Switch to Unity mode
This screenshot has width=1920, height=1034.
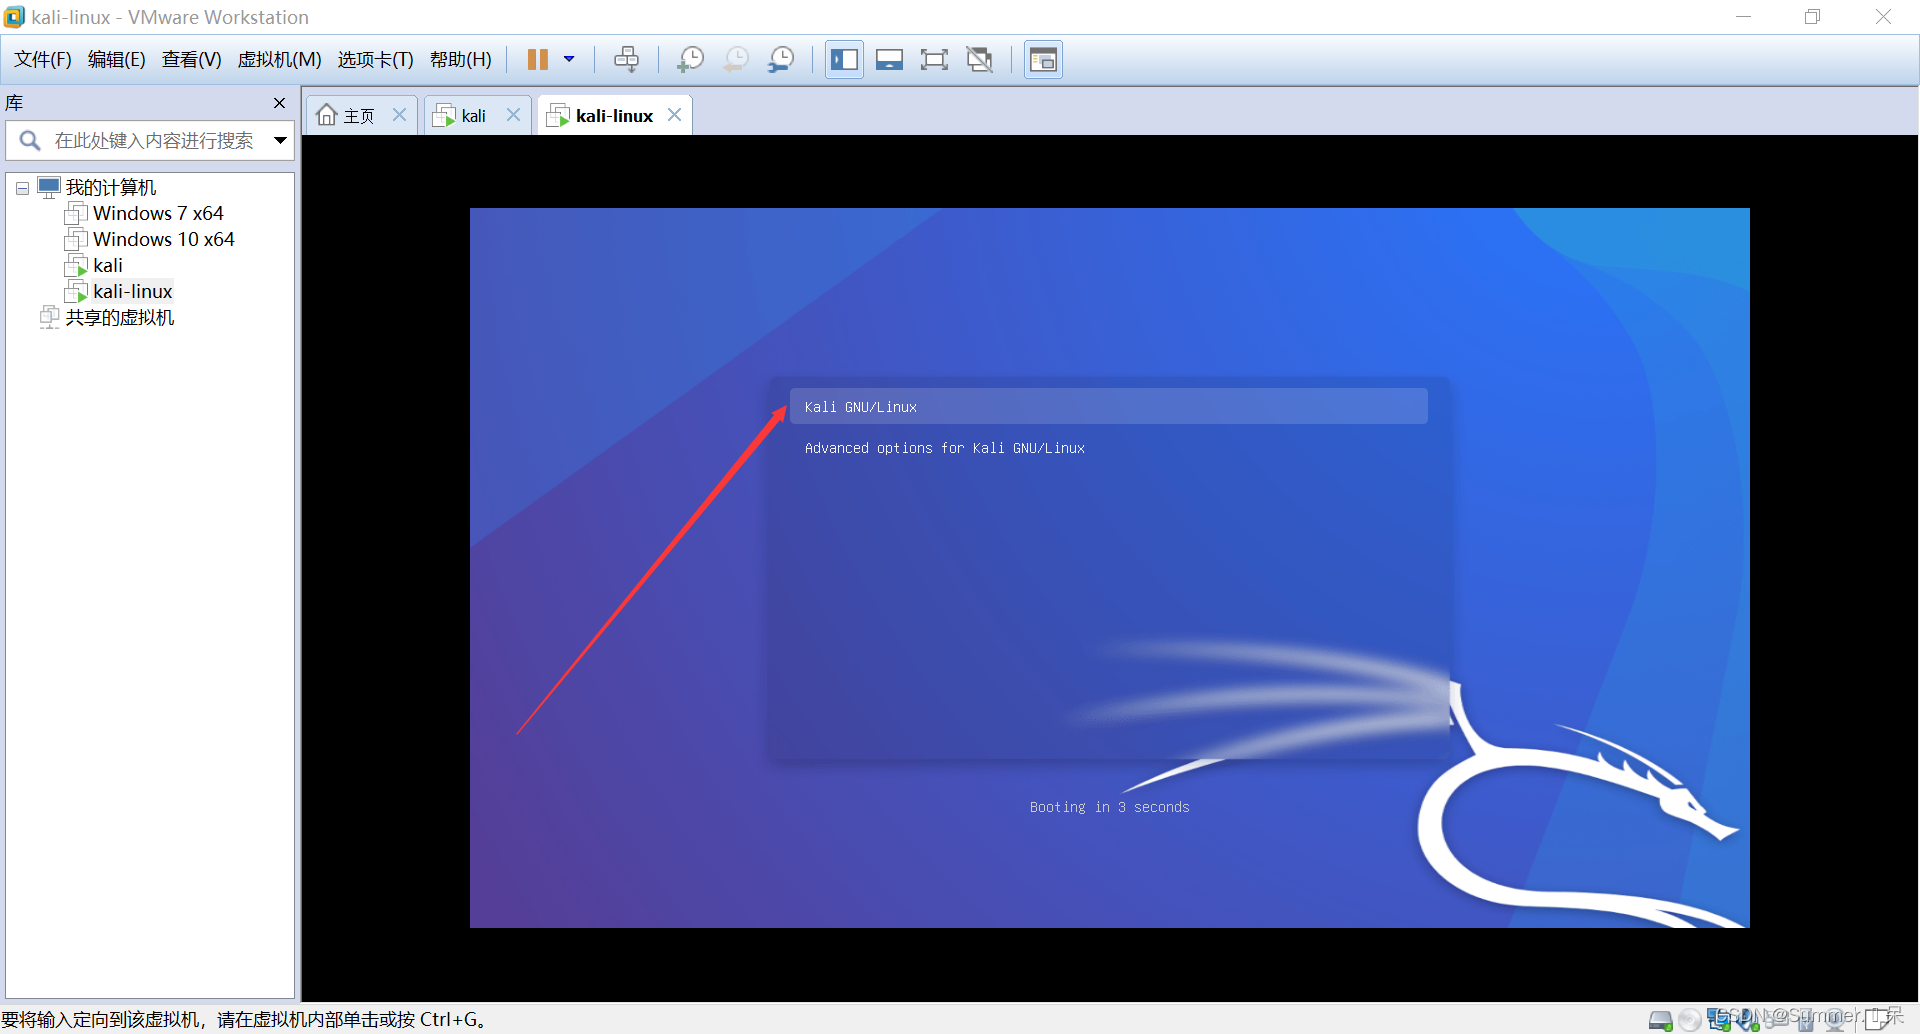coord(980,60)
